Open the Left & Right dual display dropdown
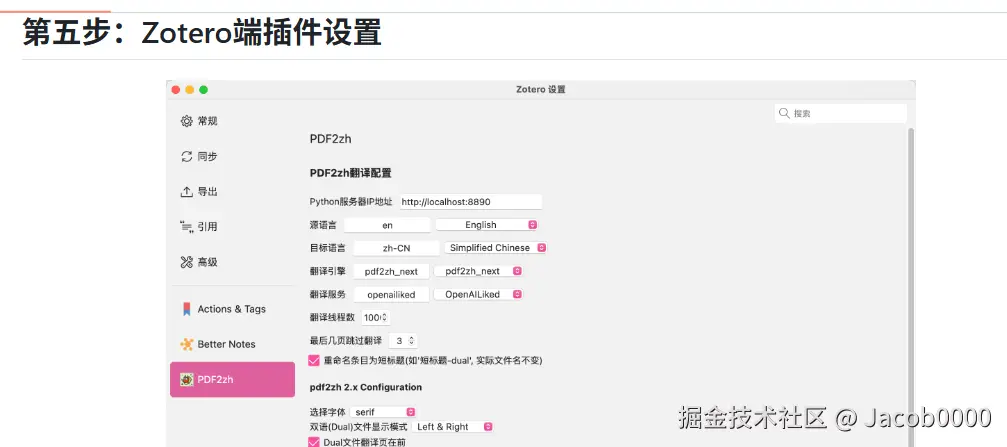The image size is (1007, 447). (x=452, y=426)
